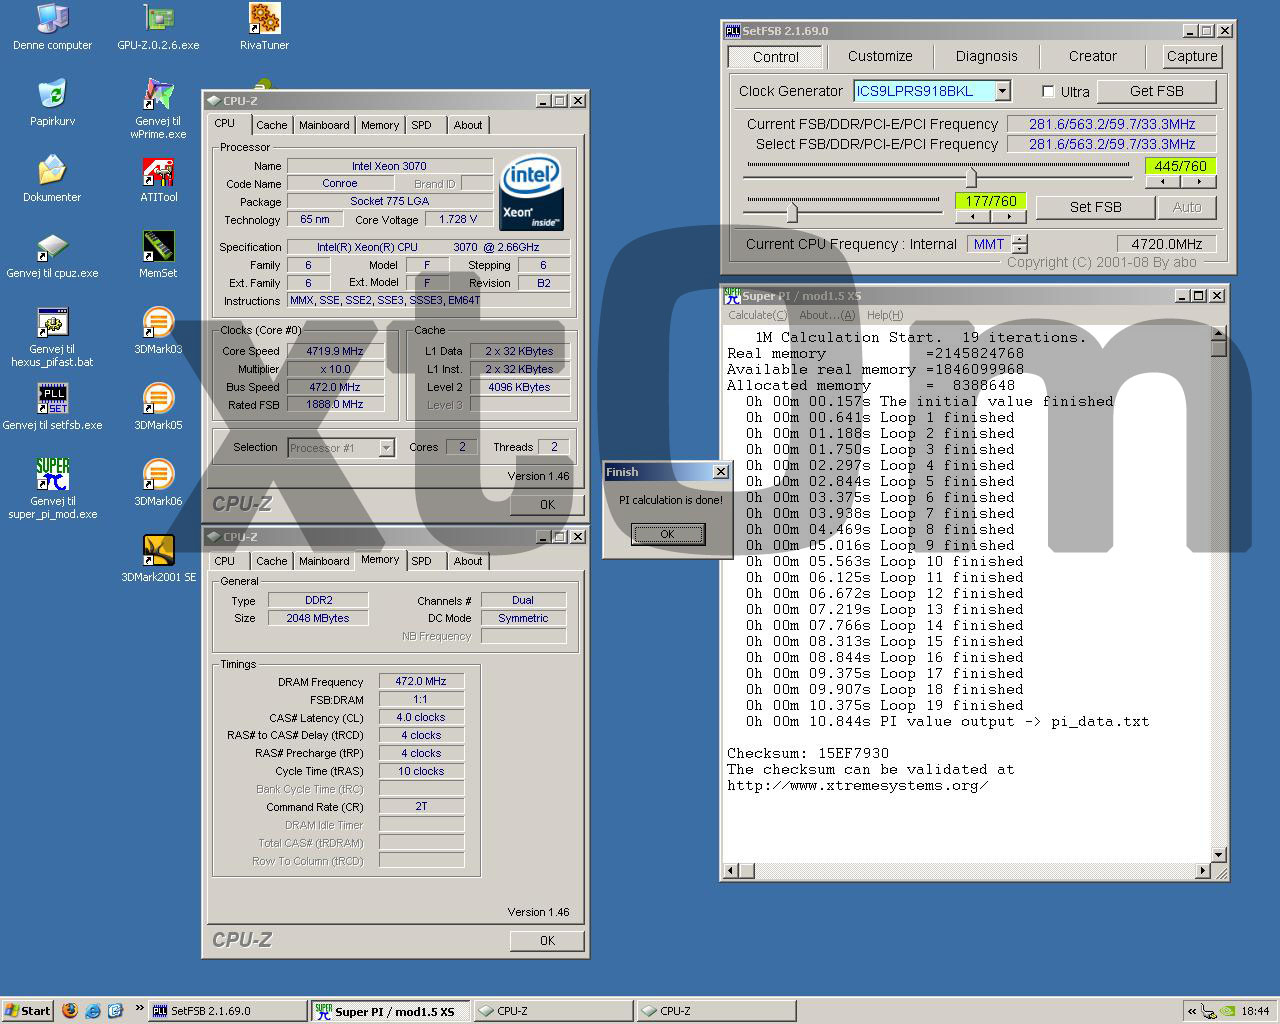Click OK in Finish dialog

[x=668, y=534]
